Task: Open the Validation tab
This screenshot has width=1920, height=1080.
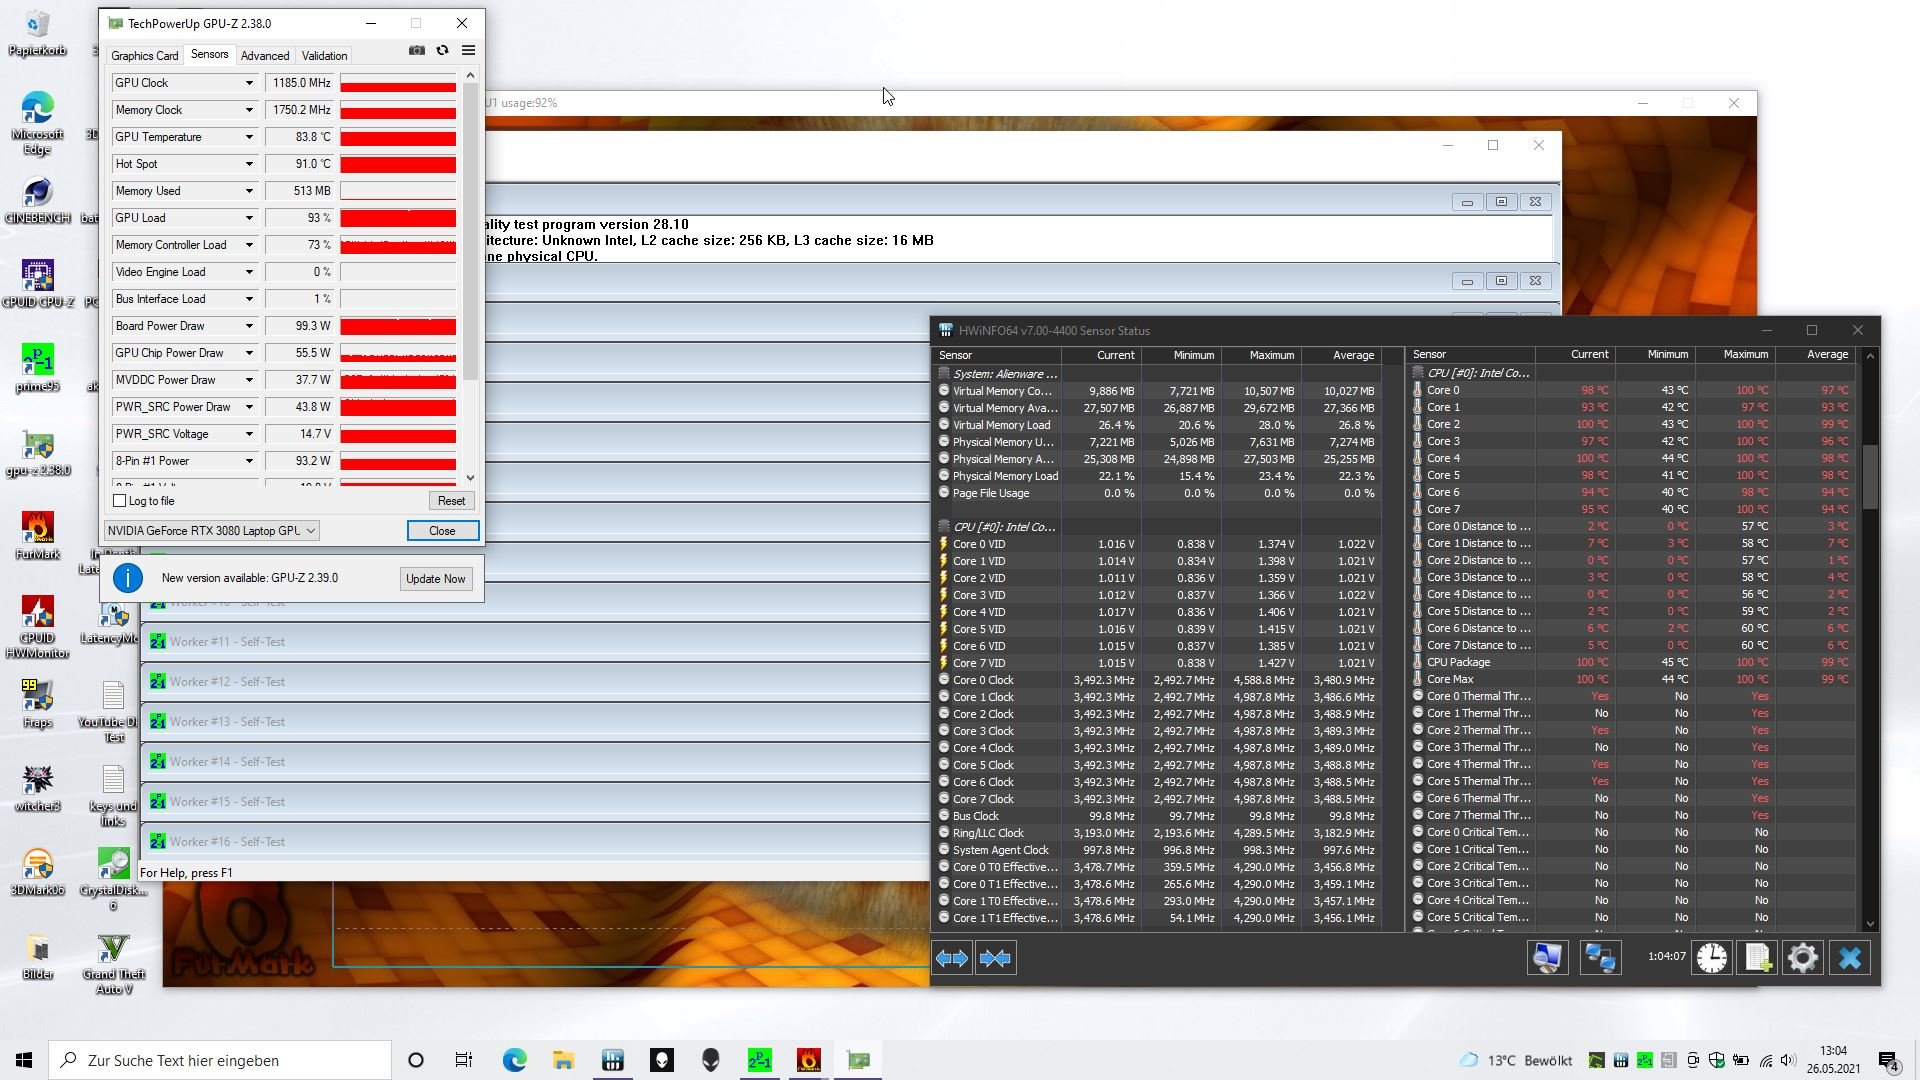Action: [x=324, y=56]
